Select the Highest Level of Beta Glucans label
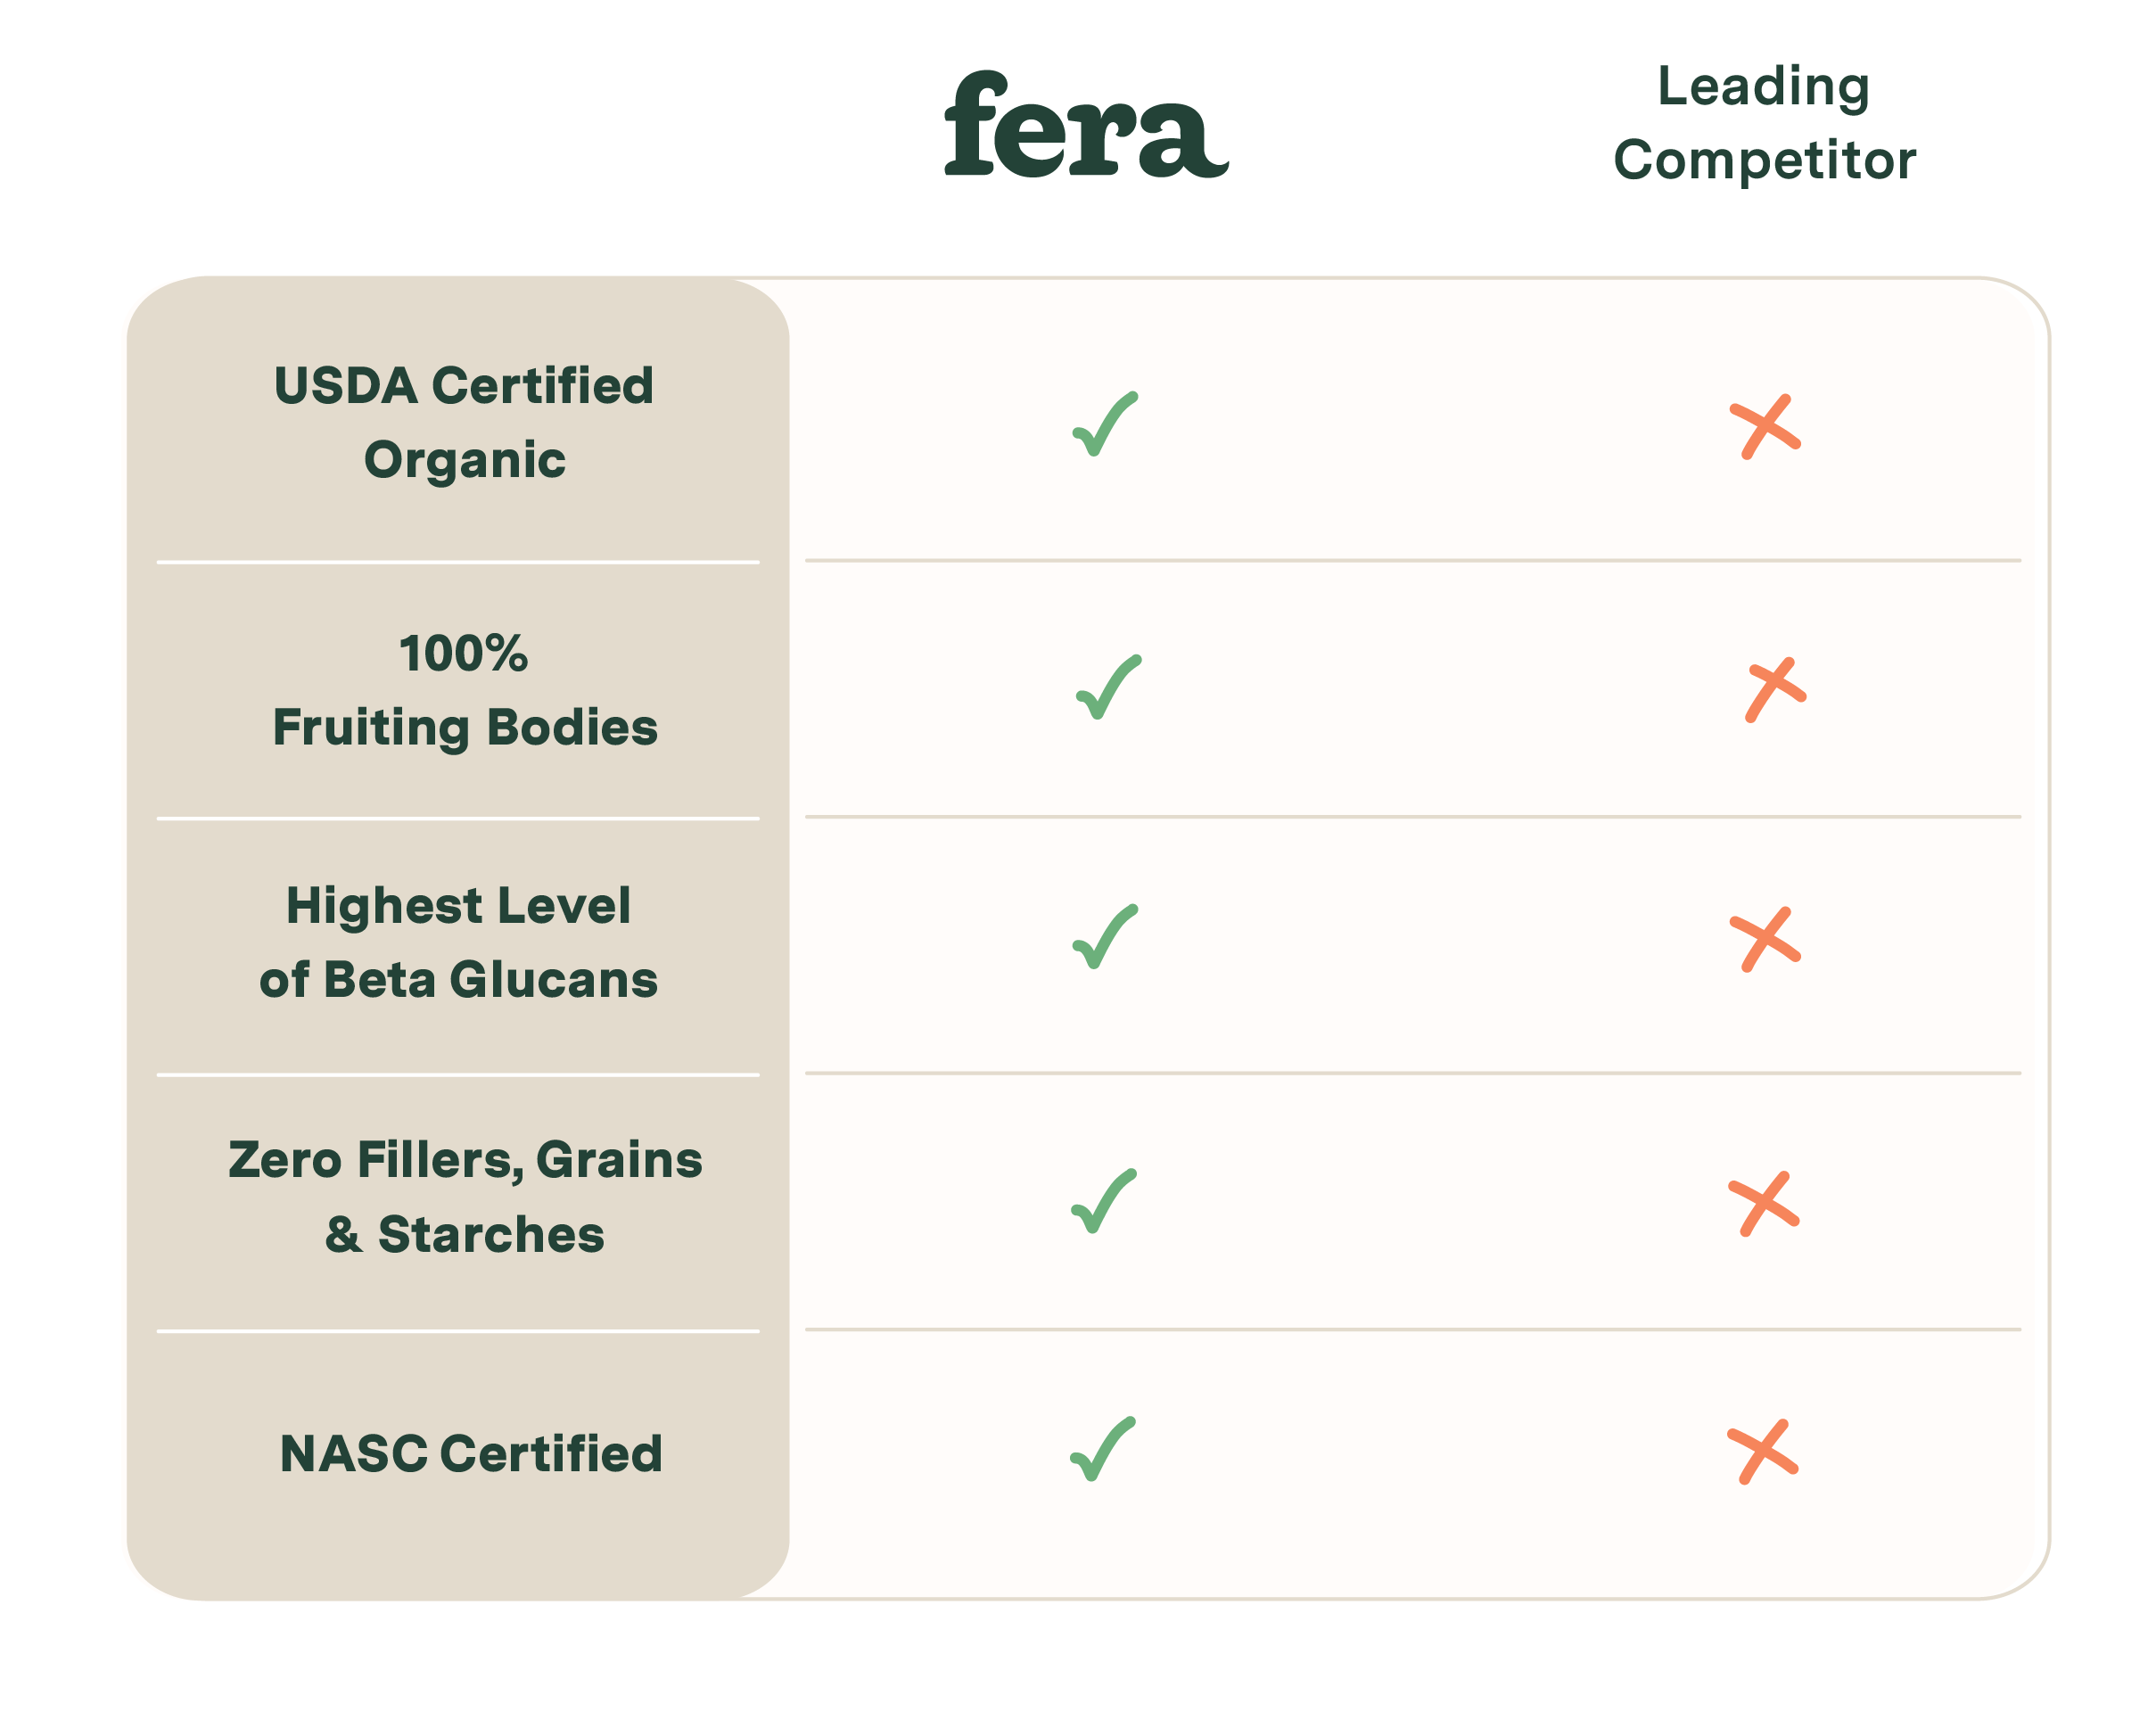The image size is (2156, 1720). tap(458, 942)
